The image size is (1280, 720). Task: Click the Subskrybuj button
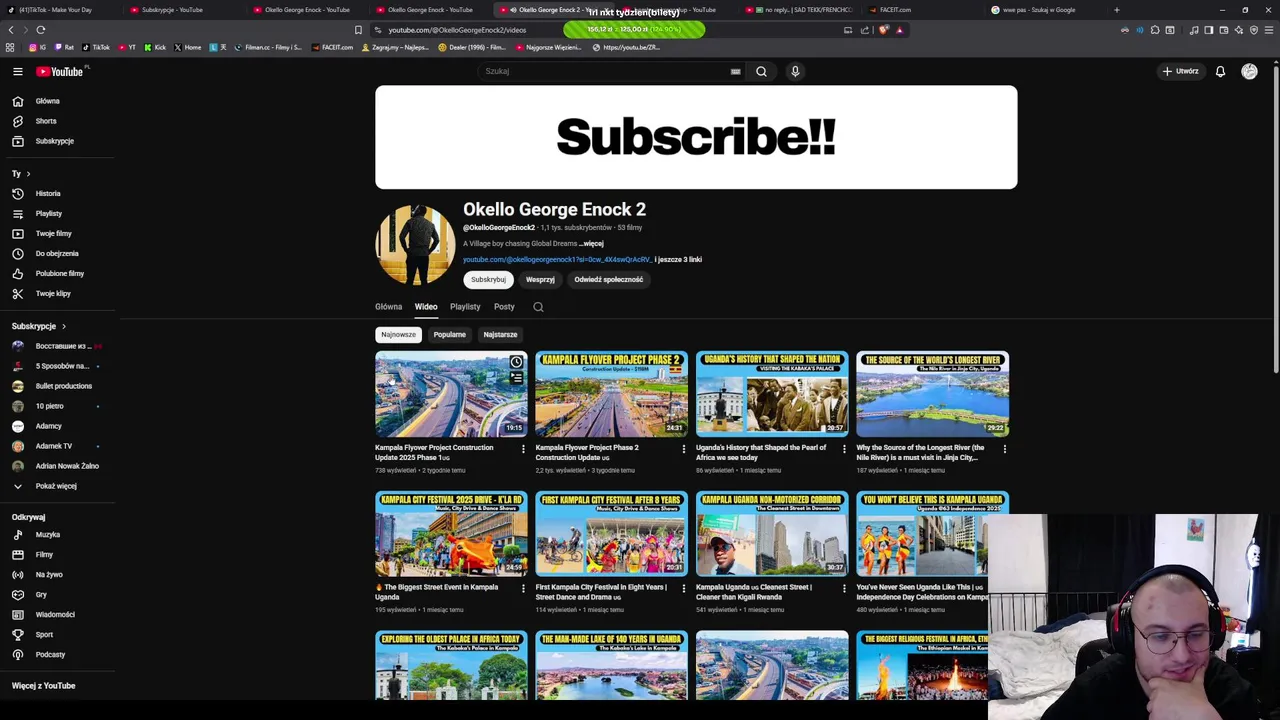tap(488, 280)
